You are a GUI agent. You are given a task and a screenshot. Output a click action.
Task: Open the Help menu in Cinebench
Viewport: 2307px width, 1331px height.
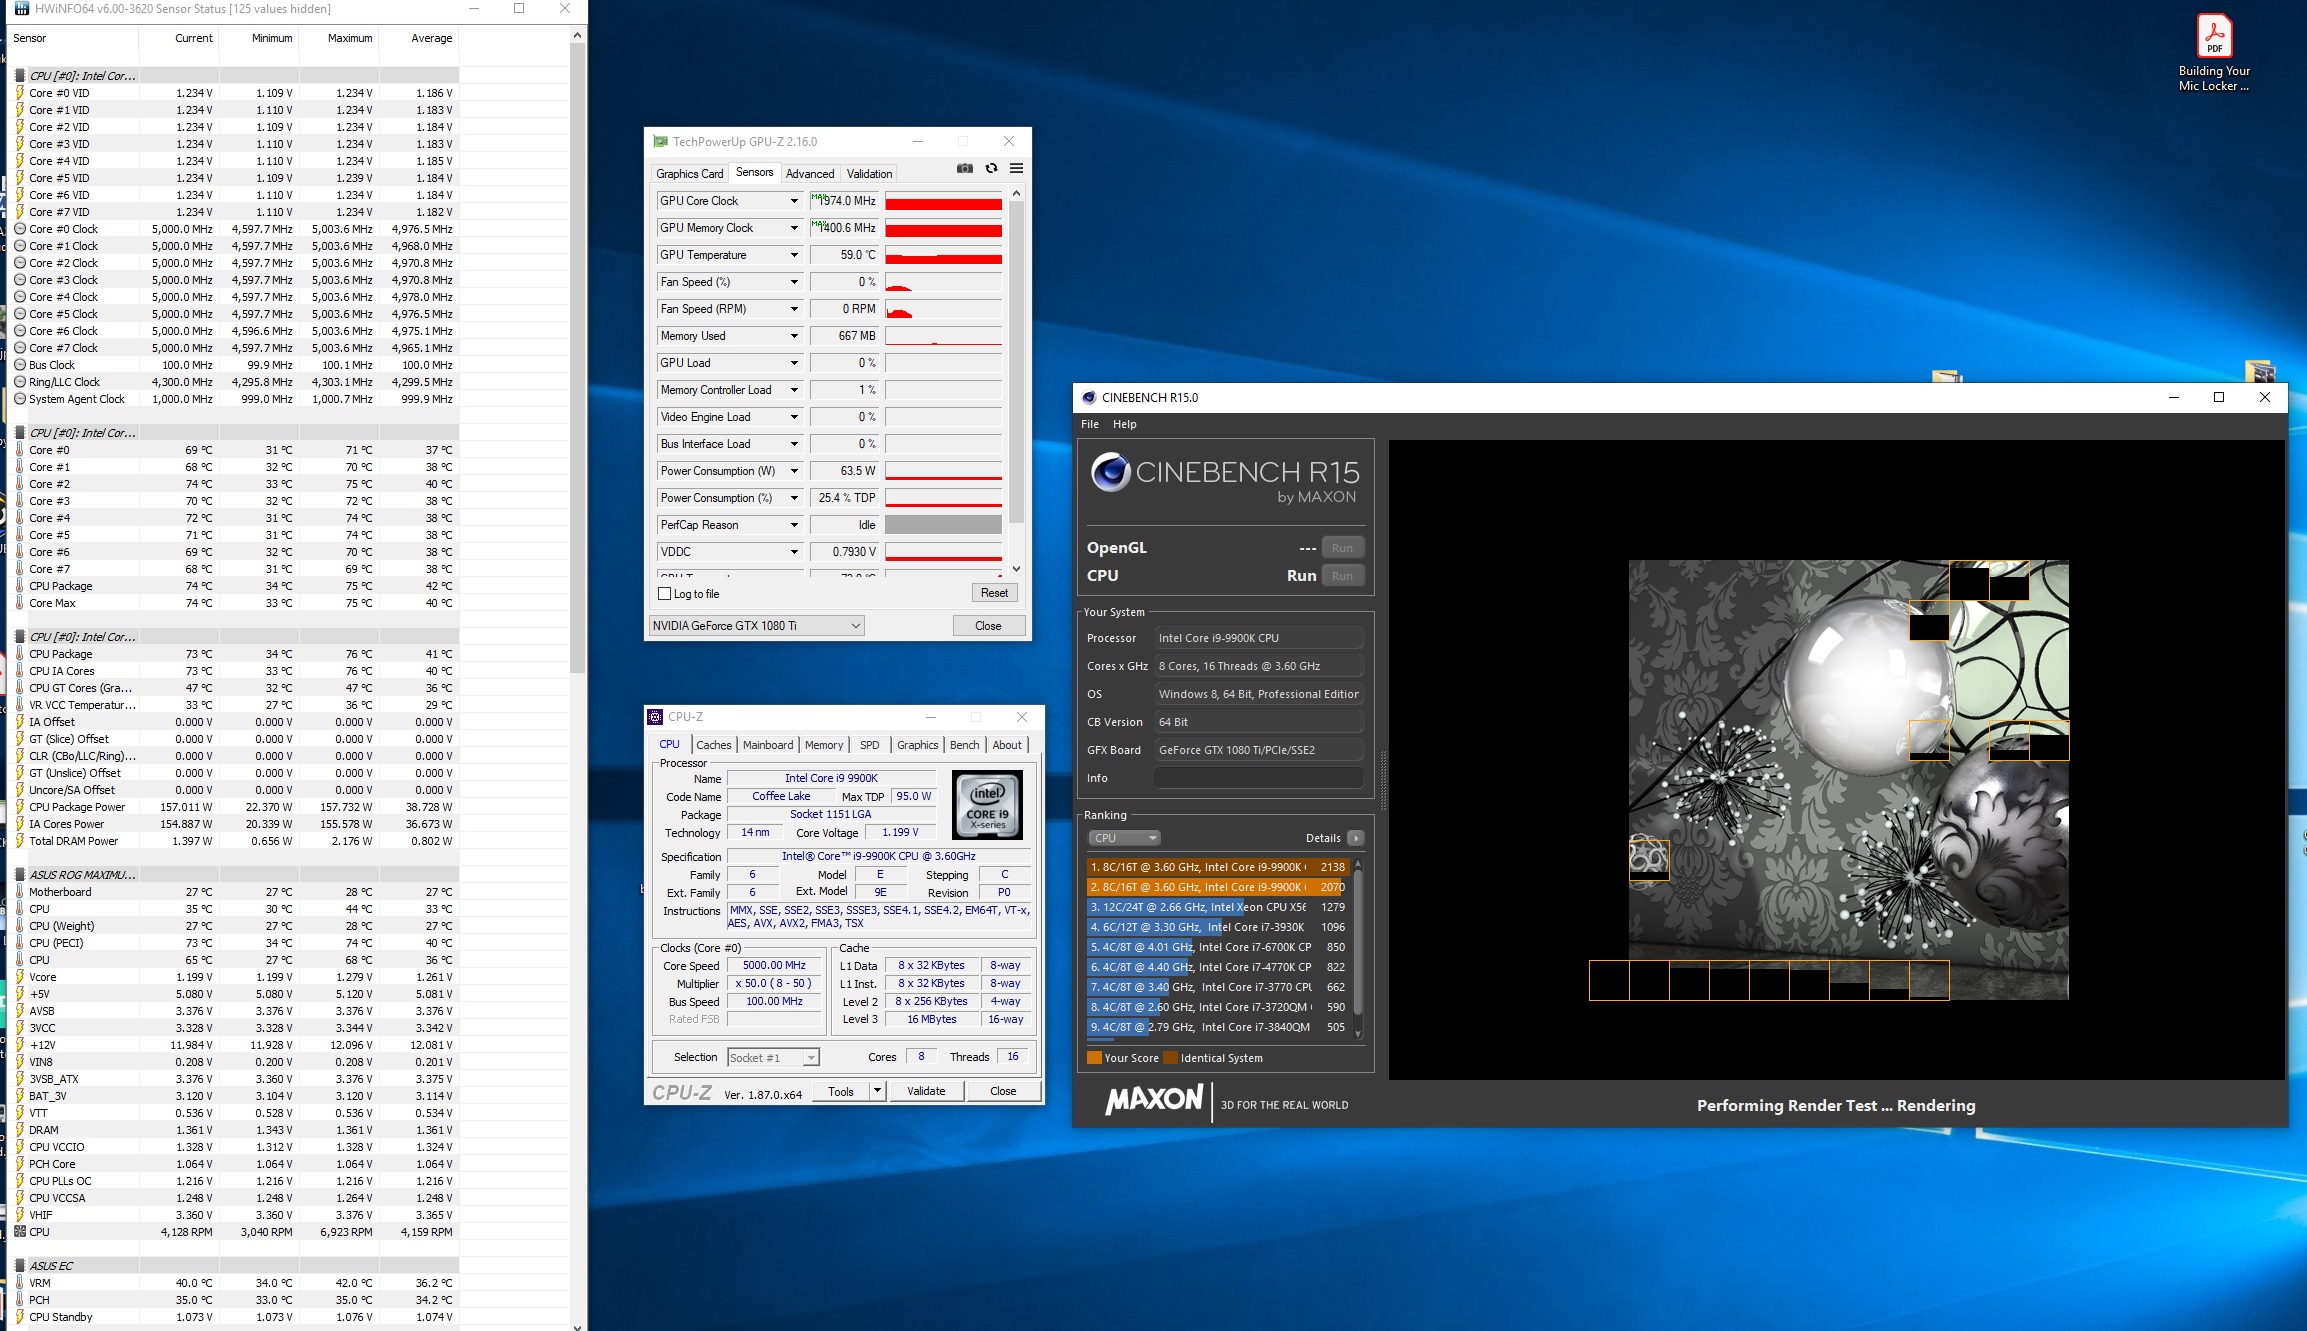coord(1124,424)
